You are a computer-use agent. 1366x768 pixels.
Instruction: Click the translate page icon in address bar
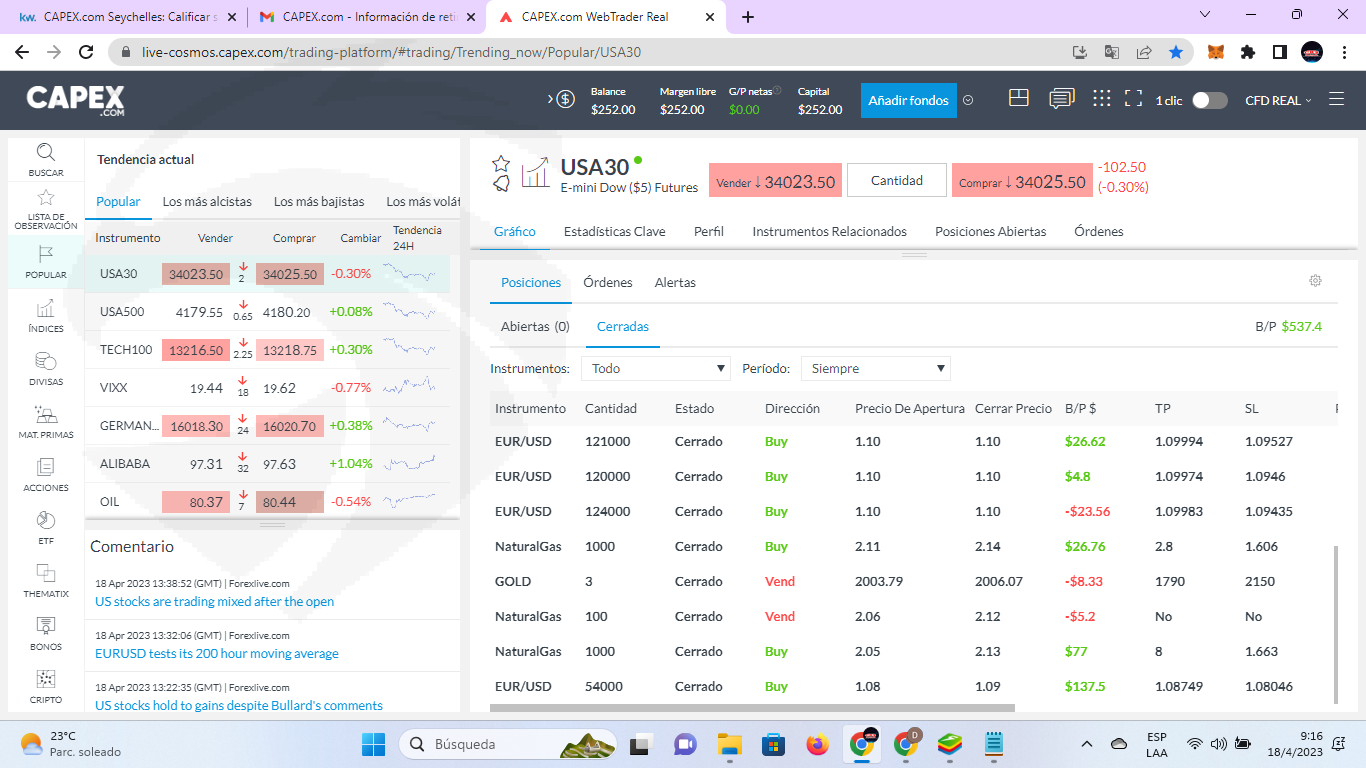click(1111, 52)
